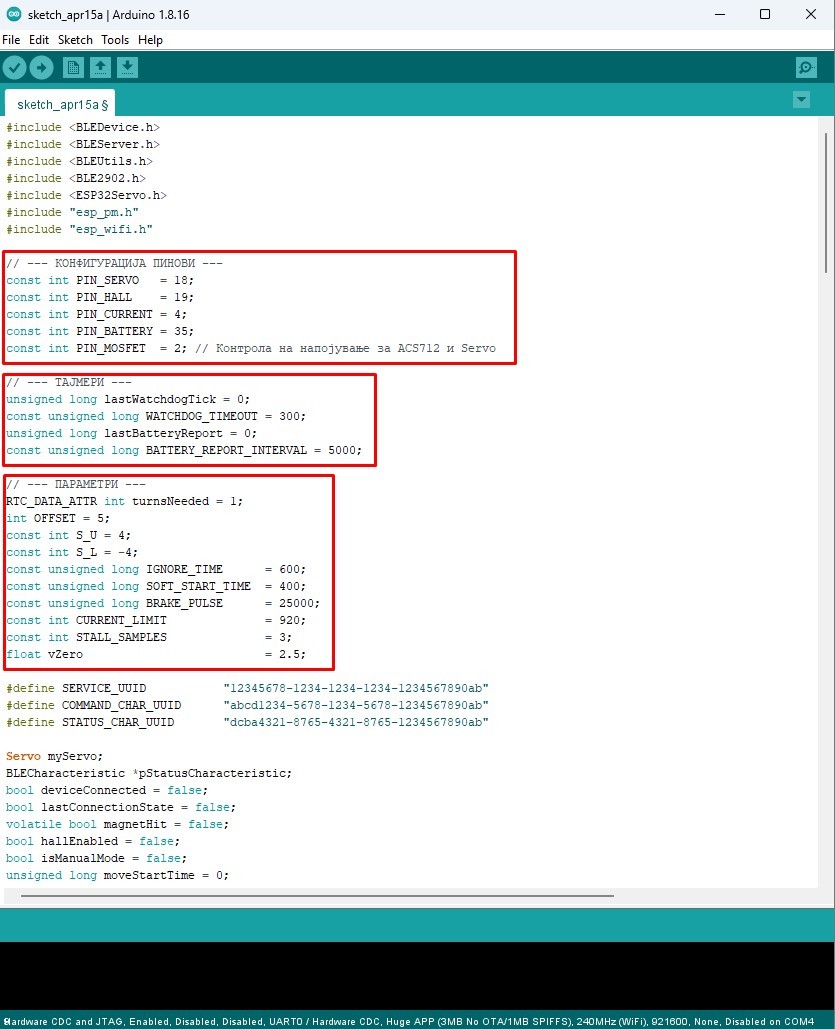Upload the sketch using the arrow icon
Viewport: 835px width, 1029px height.
(40, 67)
